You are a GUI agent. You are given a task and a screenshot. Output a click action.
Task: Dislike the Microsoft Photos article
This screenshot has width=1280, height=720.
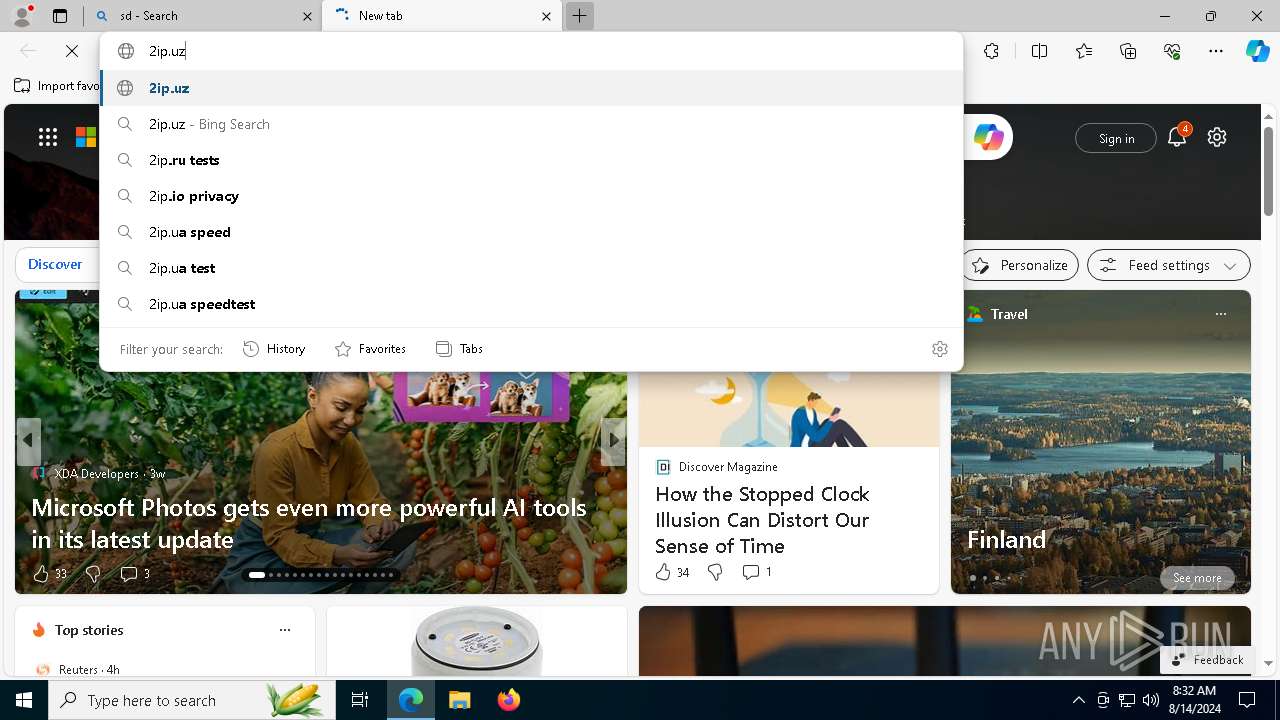click(x=93, y=574)
